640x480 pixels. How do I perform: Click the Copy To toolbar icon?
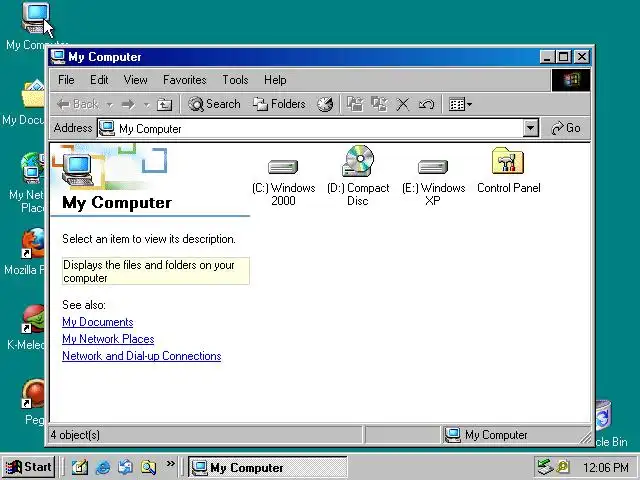coord(379,104)
